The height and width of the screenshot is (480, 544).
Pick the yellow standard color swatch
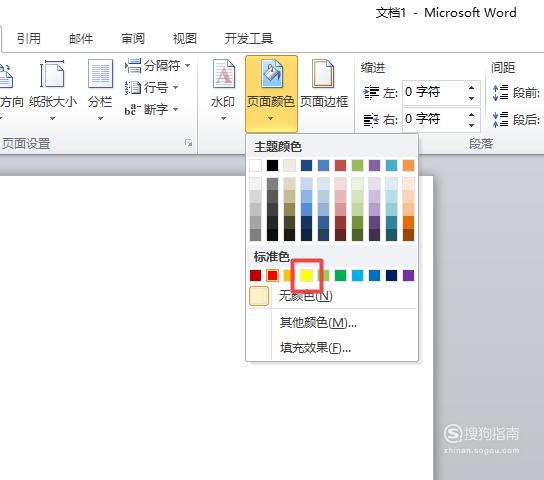tap(306, 275)
